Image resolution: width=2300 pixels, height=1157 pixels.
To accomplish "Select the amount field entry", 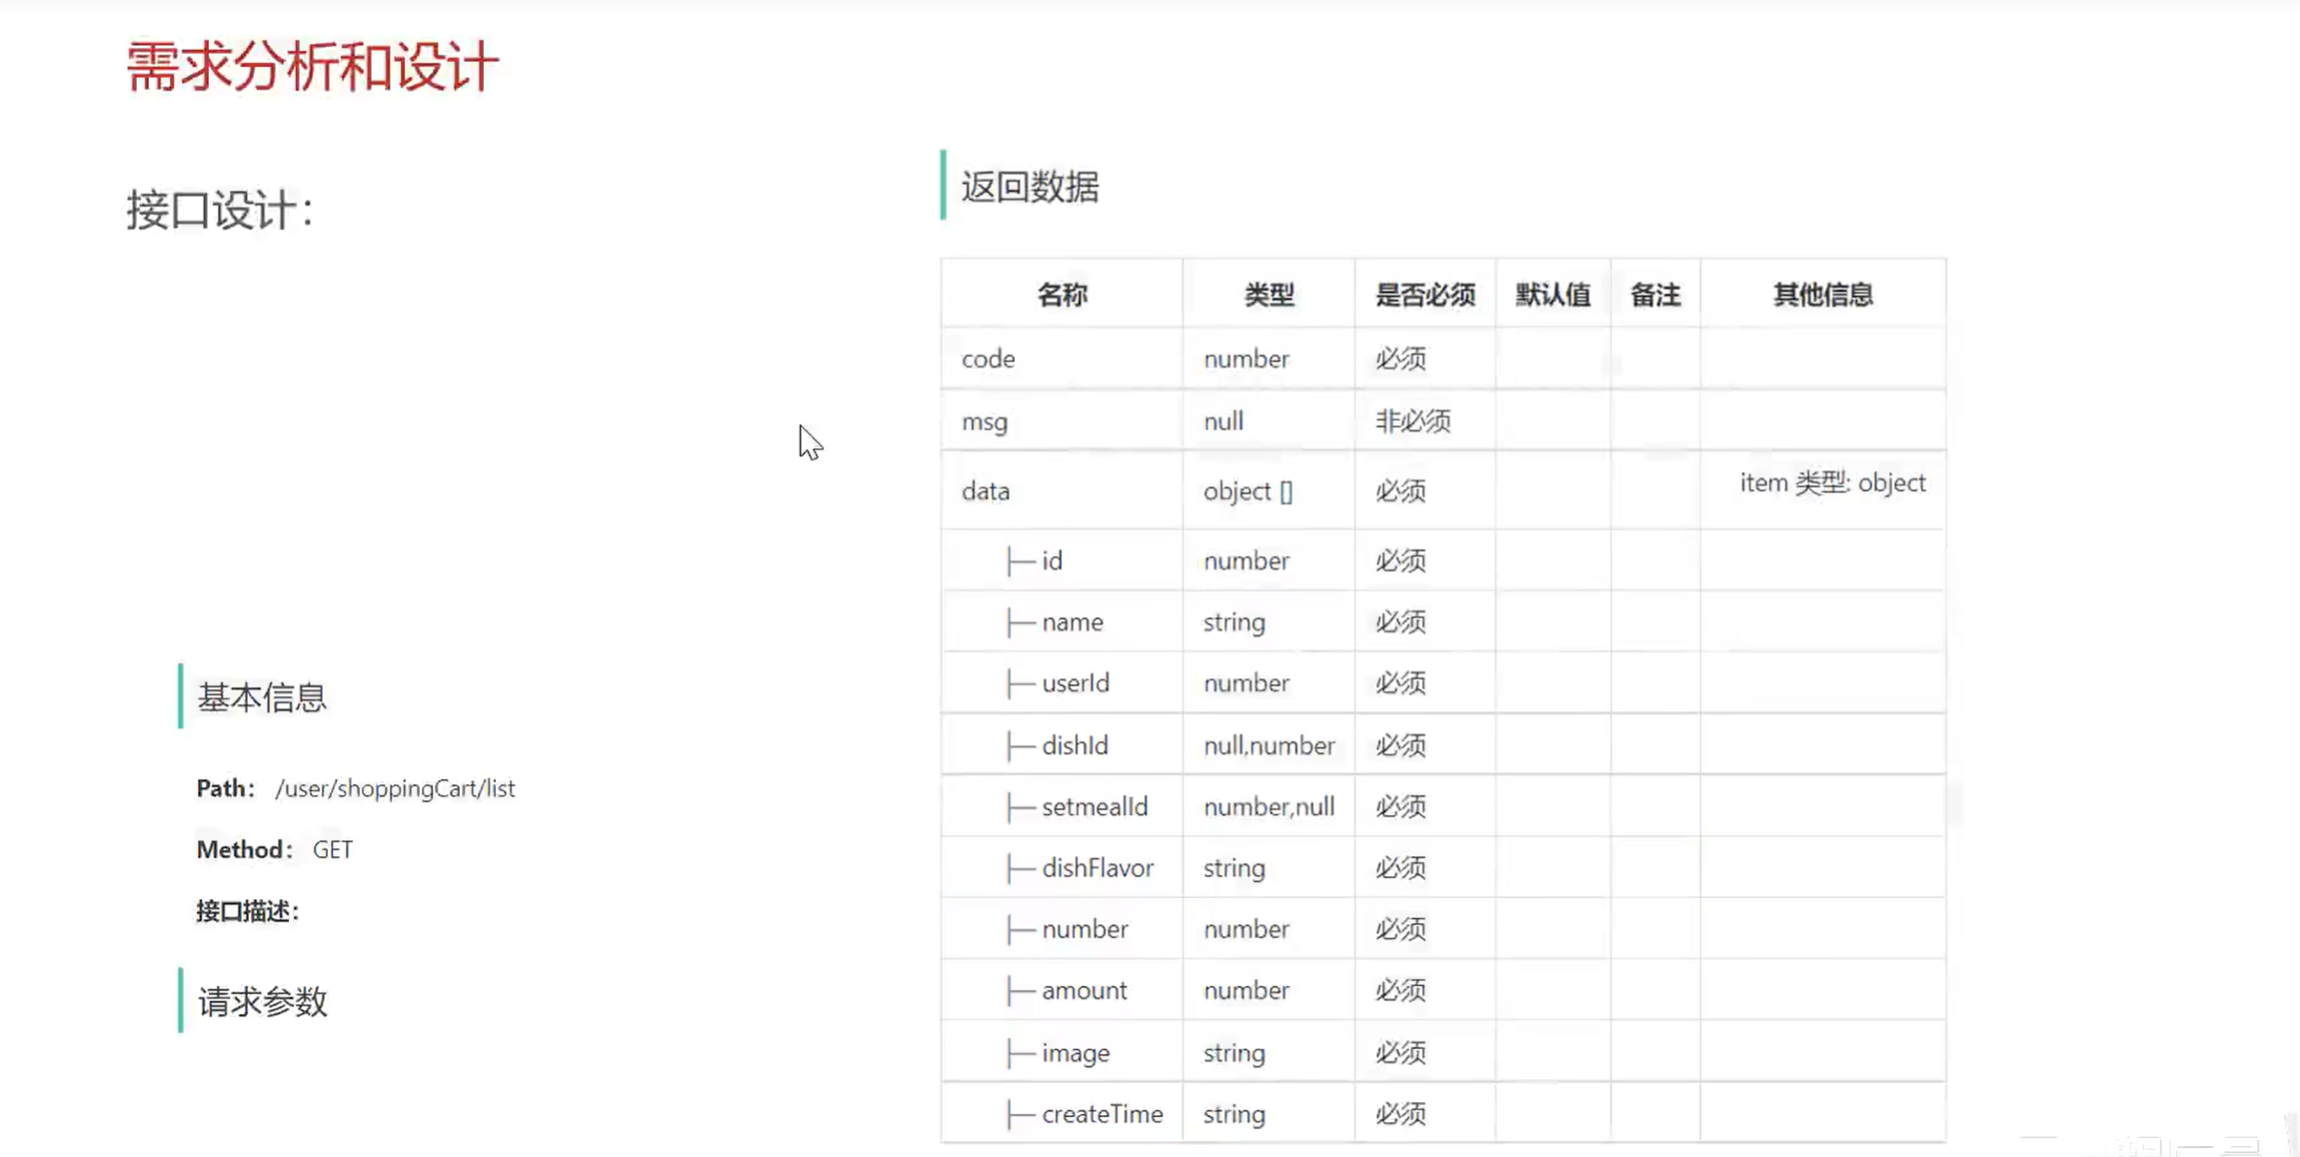I will click(1084, 991).
